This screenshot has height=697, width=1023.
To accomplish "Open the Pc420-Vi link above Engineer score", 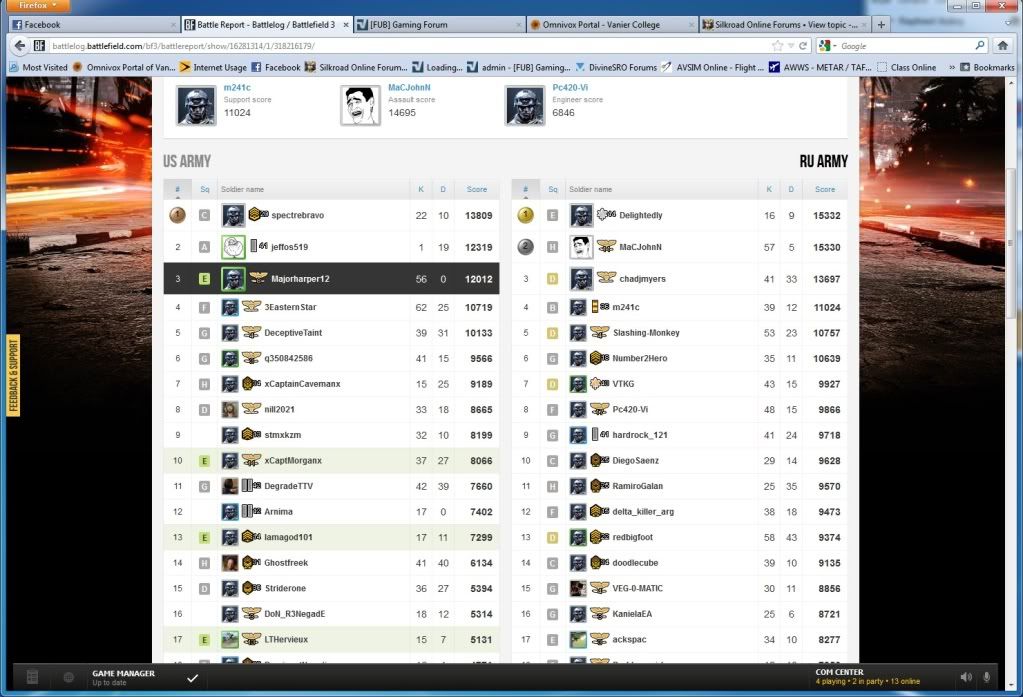I will (570, 87).
